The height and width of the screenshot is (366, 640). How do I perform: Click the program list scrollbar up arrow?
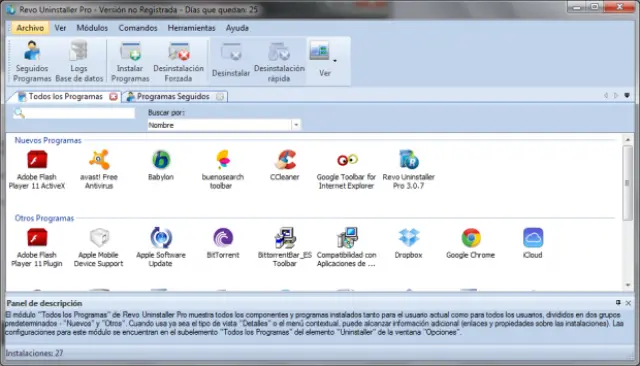(628, 140)
